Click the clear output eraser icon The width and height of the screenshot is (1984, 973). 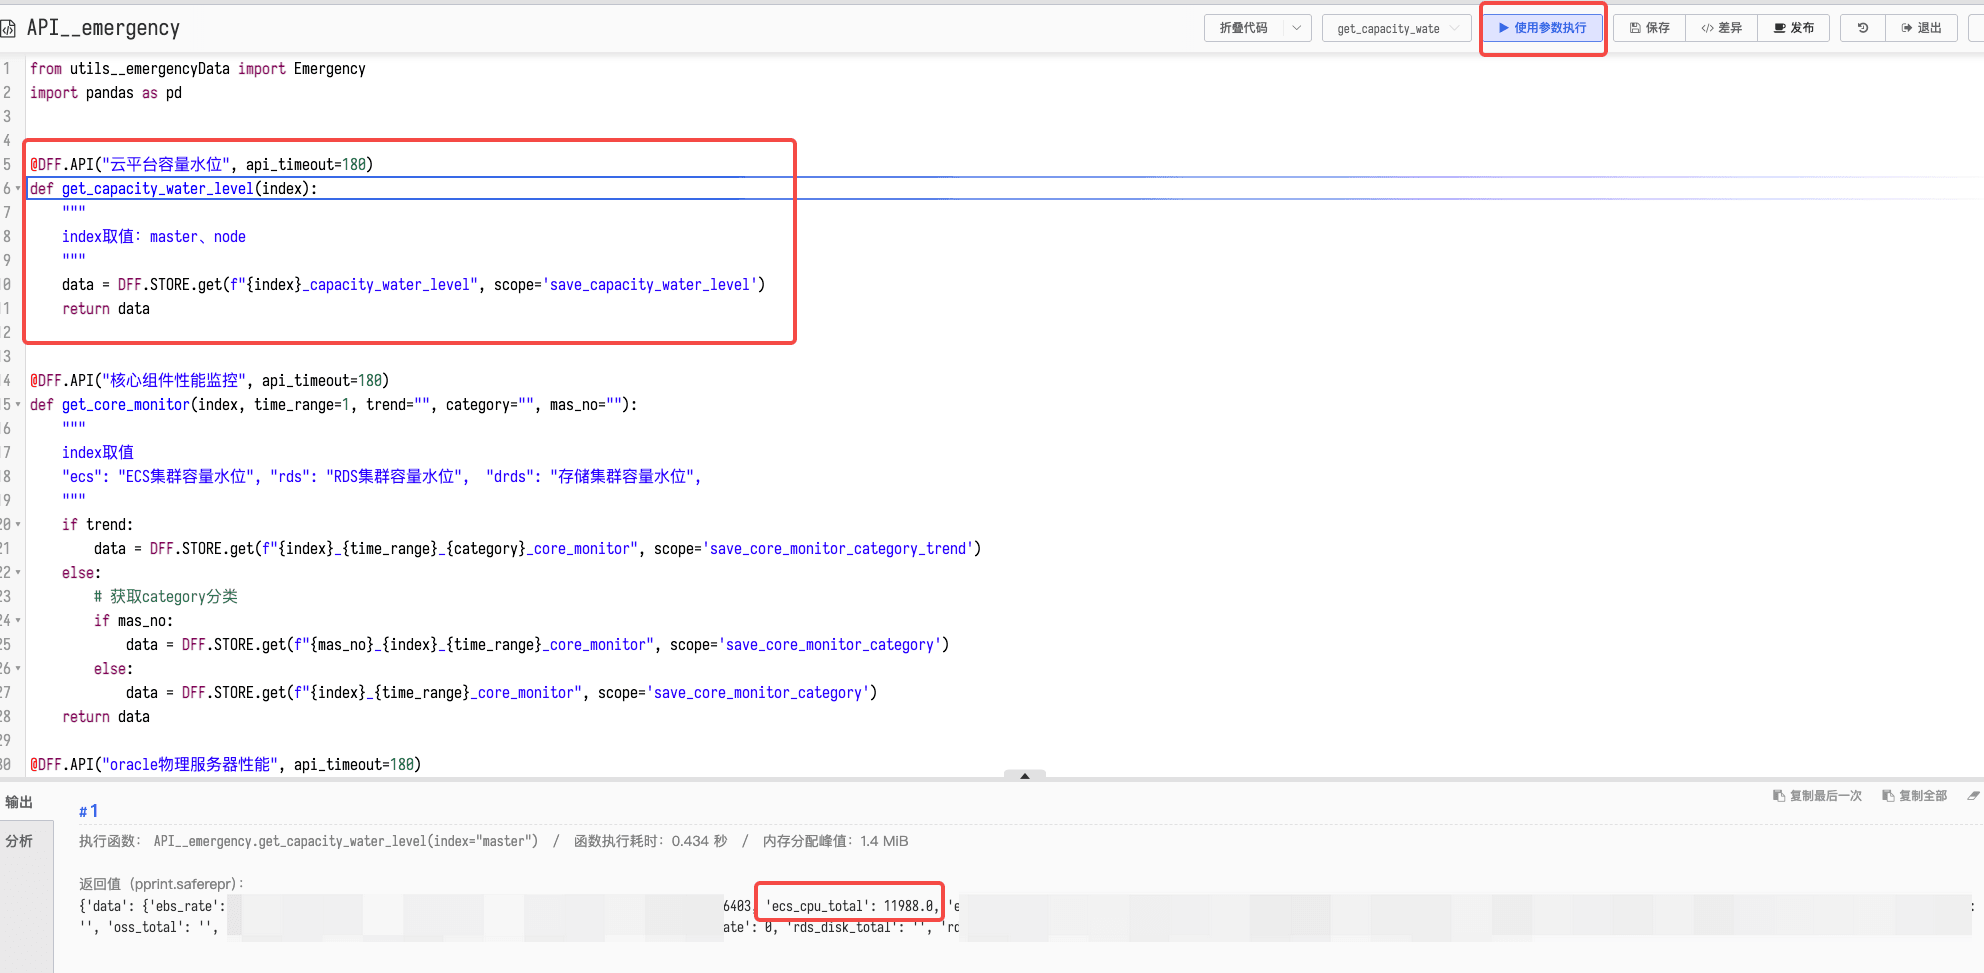click(x=1973, y=796)
